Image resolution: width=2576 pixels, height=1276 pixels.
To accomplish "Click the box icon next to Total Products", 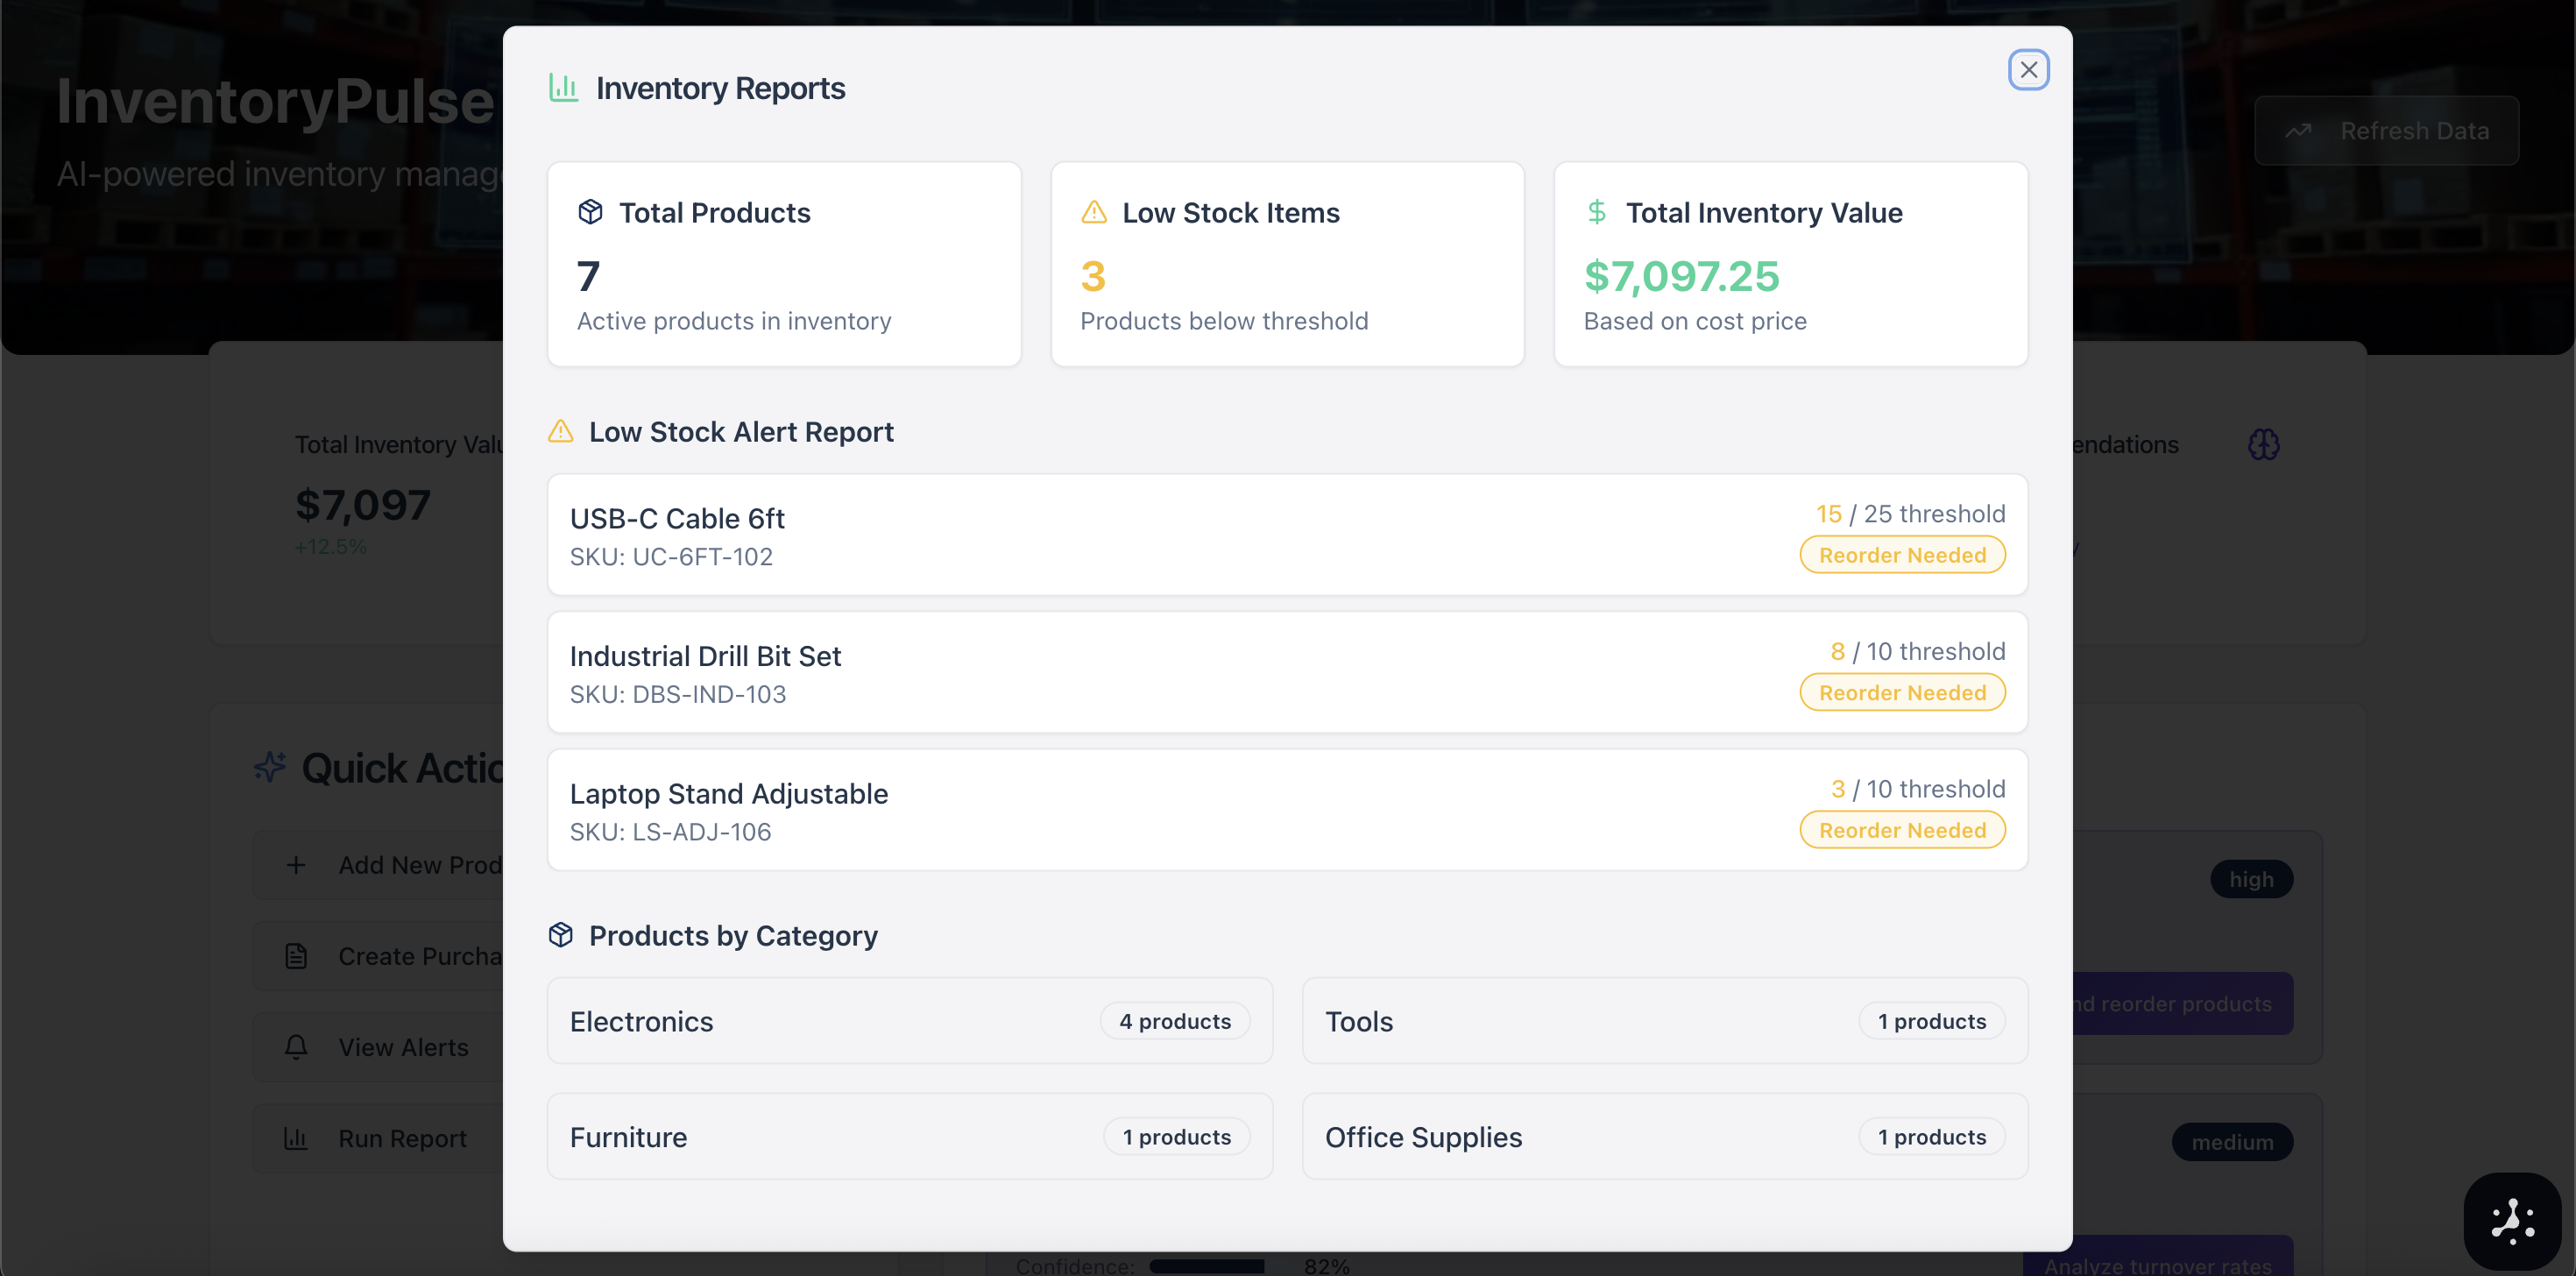I will [x=590, y=212].
